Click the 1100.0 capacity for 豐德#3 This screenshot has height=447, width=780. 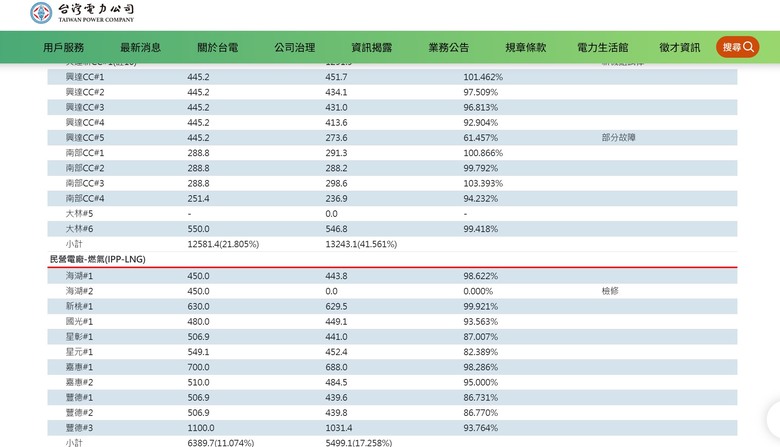pyautogui.click(x=201, y=428)
